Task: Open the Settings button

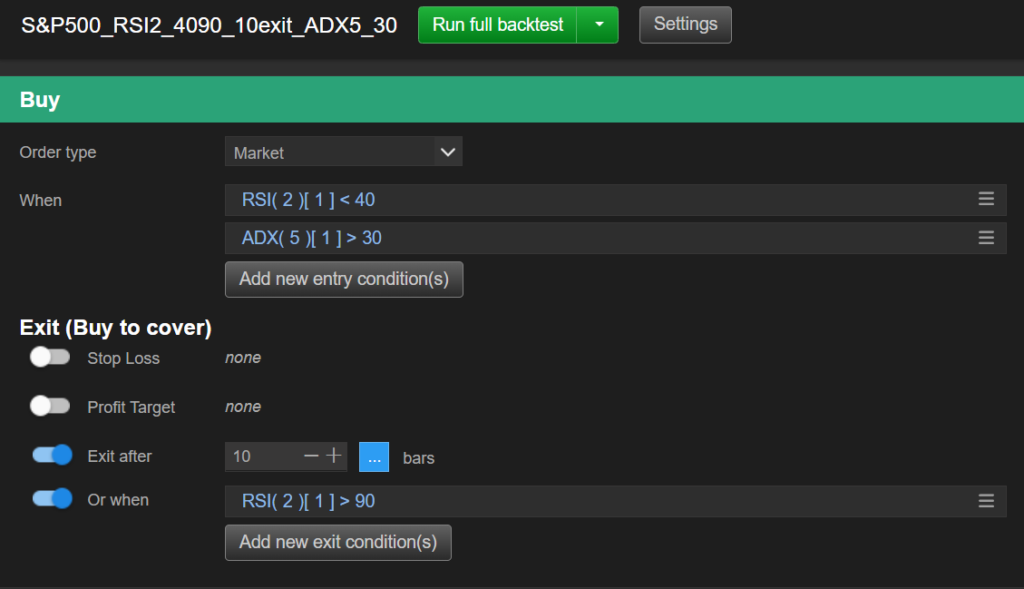Action: pos(685,25)
